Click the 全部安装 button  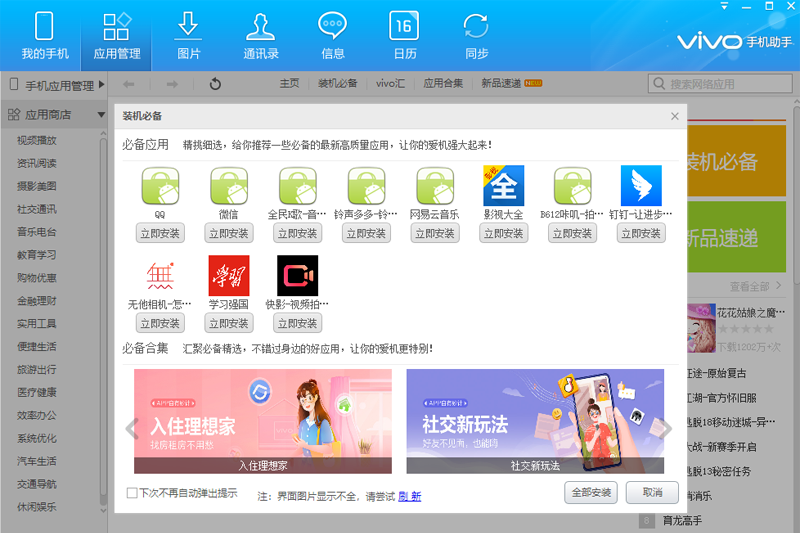click(591, 493)
